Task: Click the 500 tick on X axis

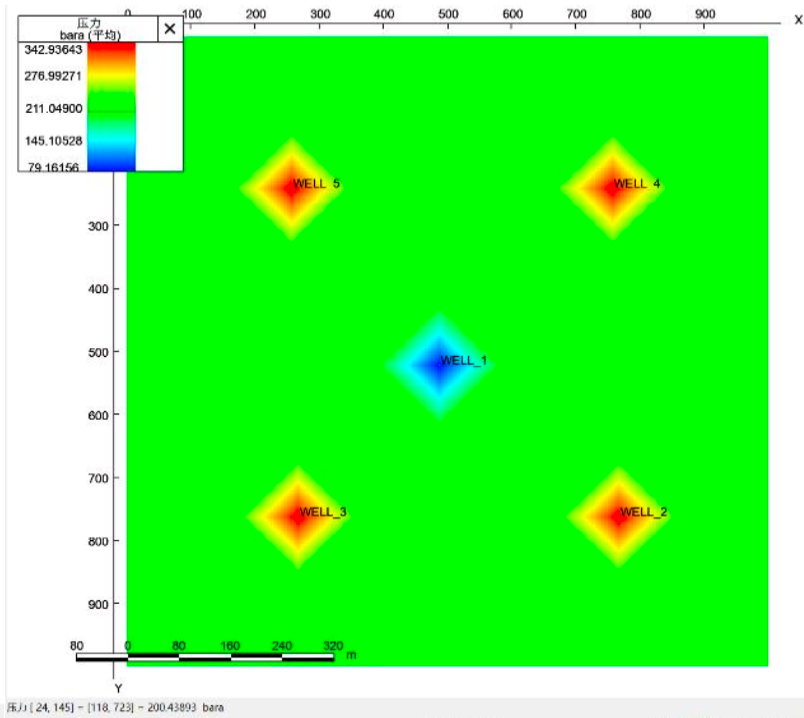Action: [448, 14]
